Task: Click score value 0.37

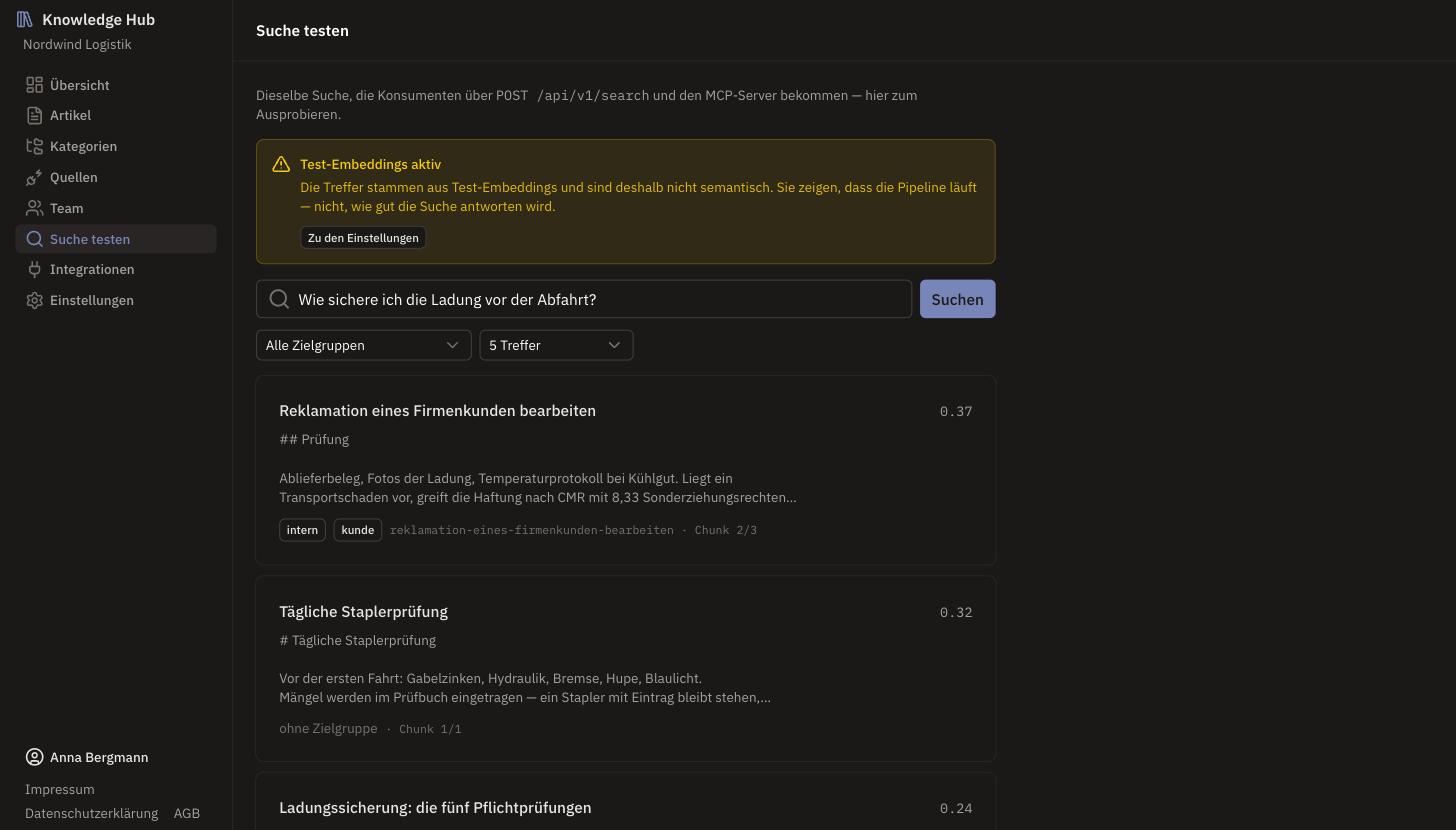Action: (x=956, y=411)
